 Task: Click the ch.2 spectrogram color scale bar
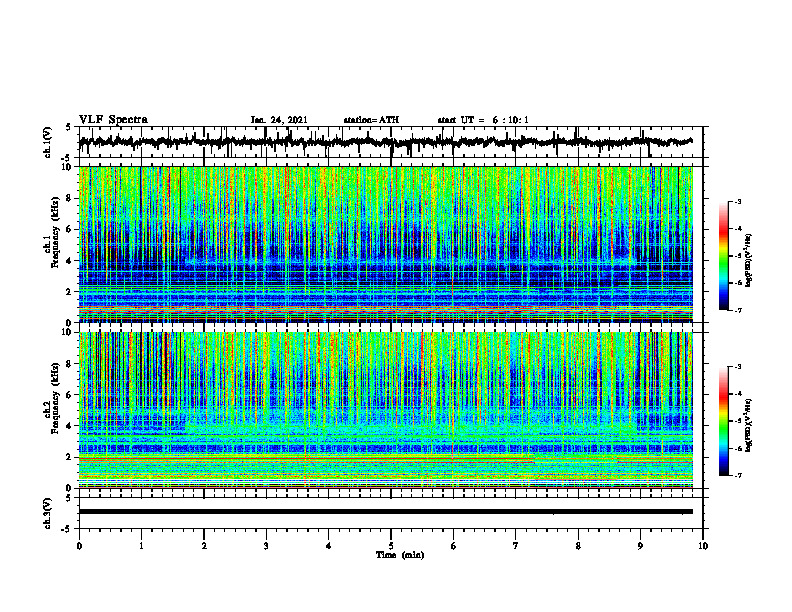[x=723, y=421]
